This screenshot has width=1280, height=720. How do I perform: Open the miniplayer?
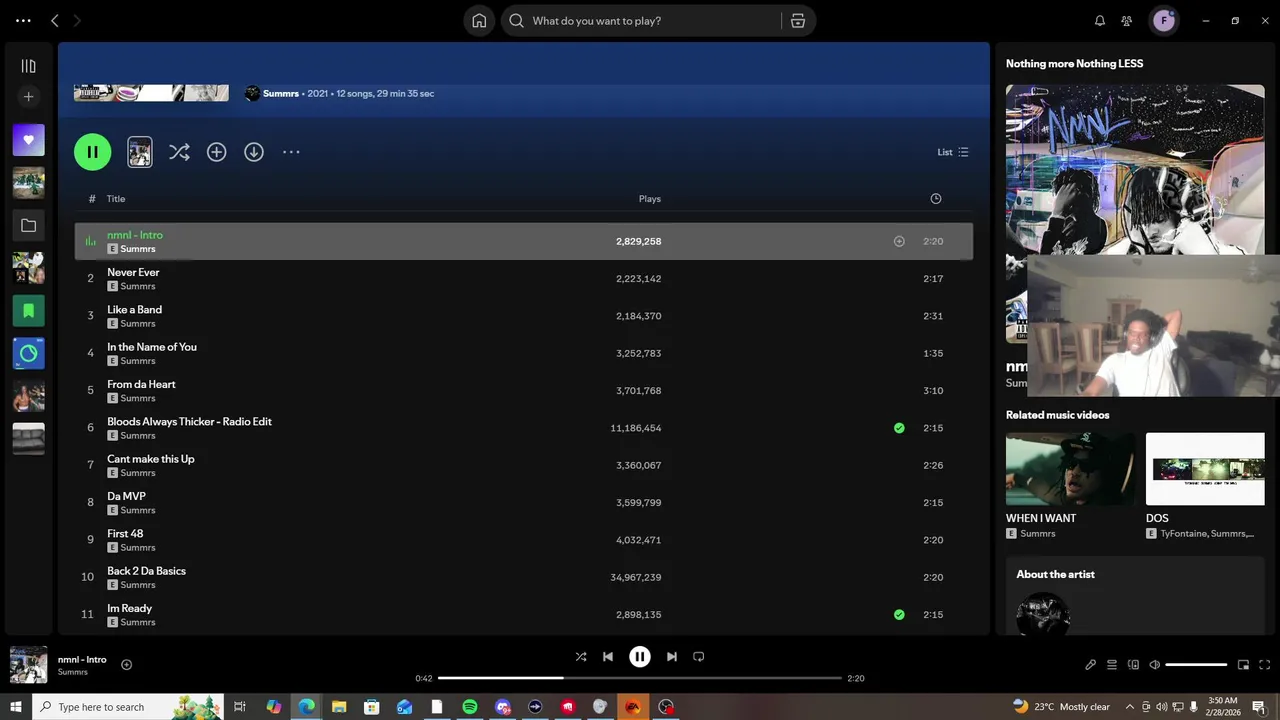[1243, 665]
